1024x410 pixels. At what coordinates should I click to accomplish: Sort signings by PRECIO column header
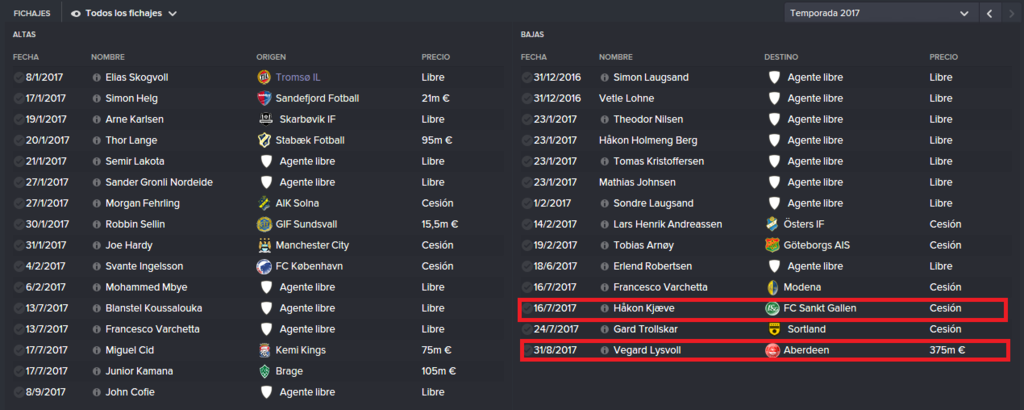(x=436, y=57)
